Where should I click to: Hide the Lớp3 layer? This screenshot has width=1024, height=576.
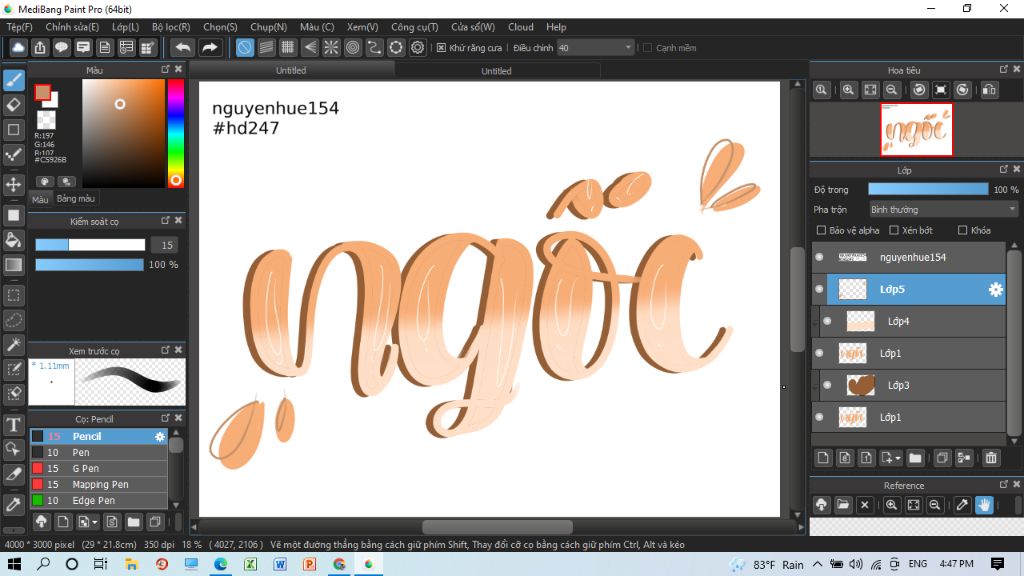click(827, 385)
